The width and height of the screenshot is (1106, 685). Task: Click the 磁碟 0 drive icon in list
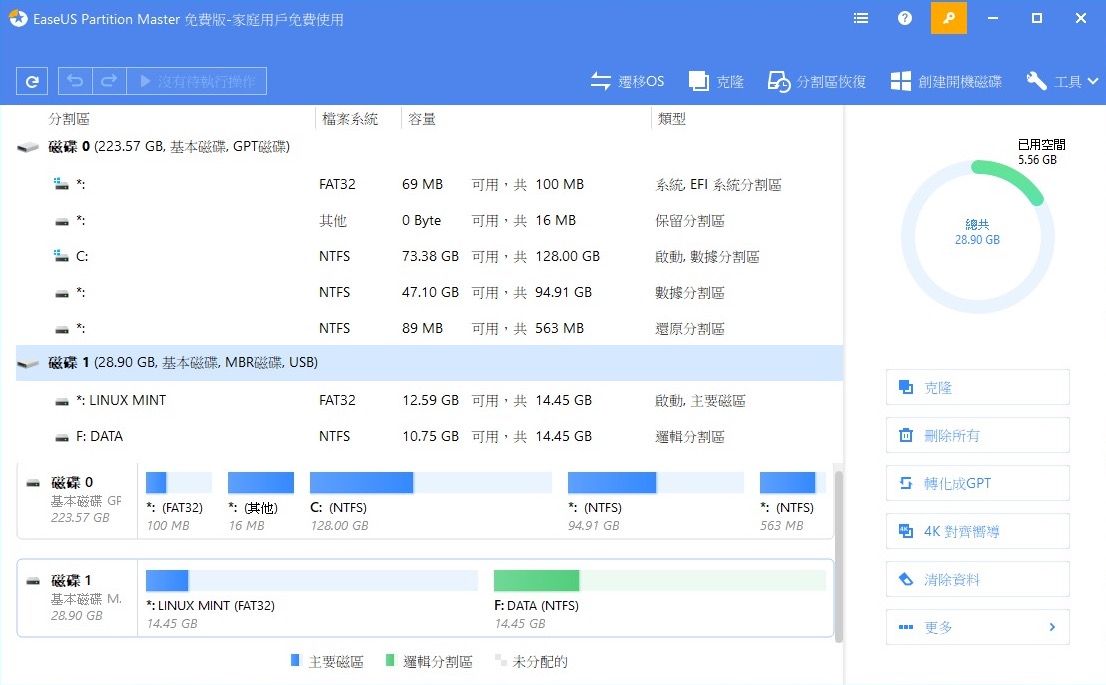pyautogui.click(x=28, y=147)
